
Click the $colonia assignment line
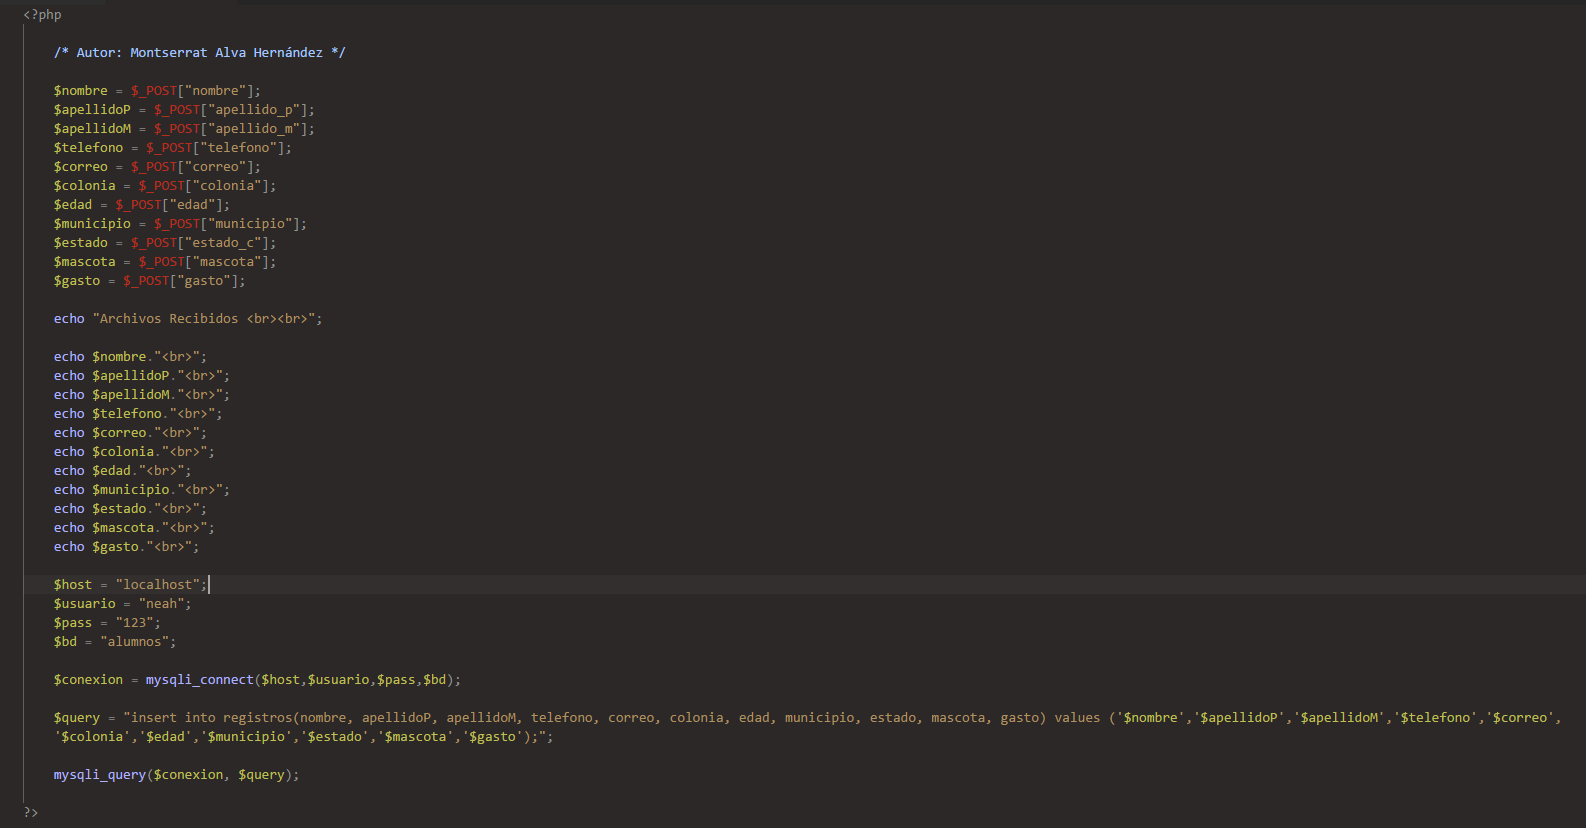tap(165, 186)
